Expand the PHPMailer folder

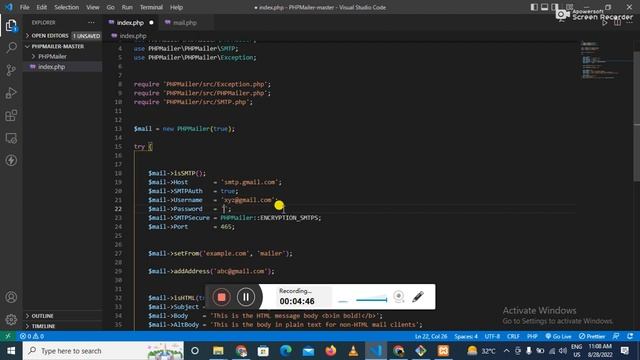[52, 56]
